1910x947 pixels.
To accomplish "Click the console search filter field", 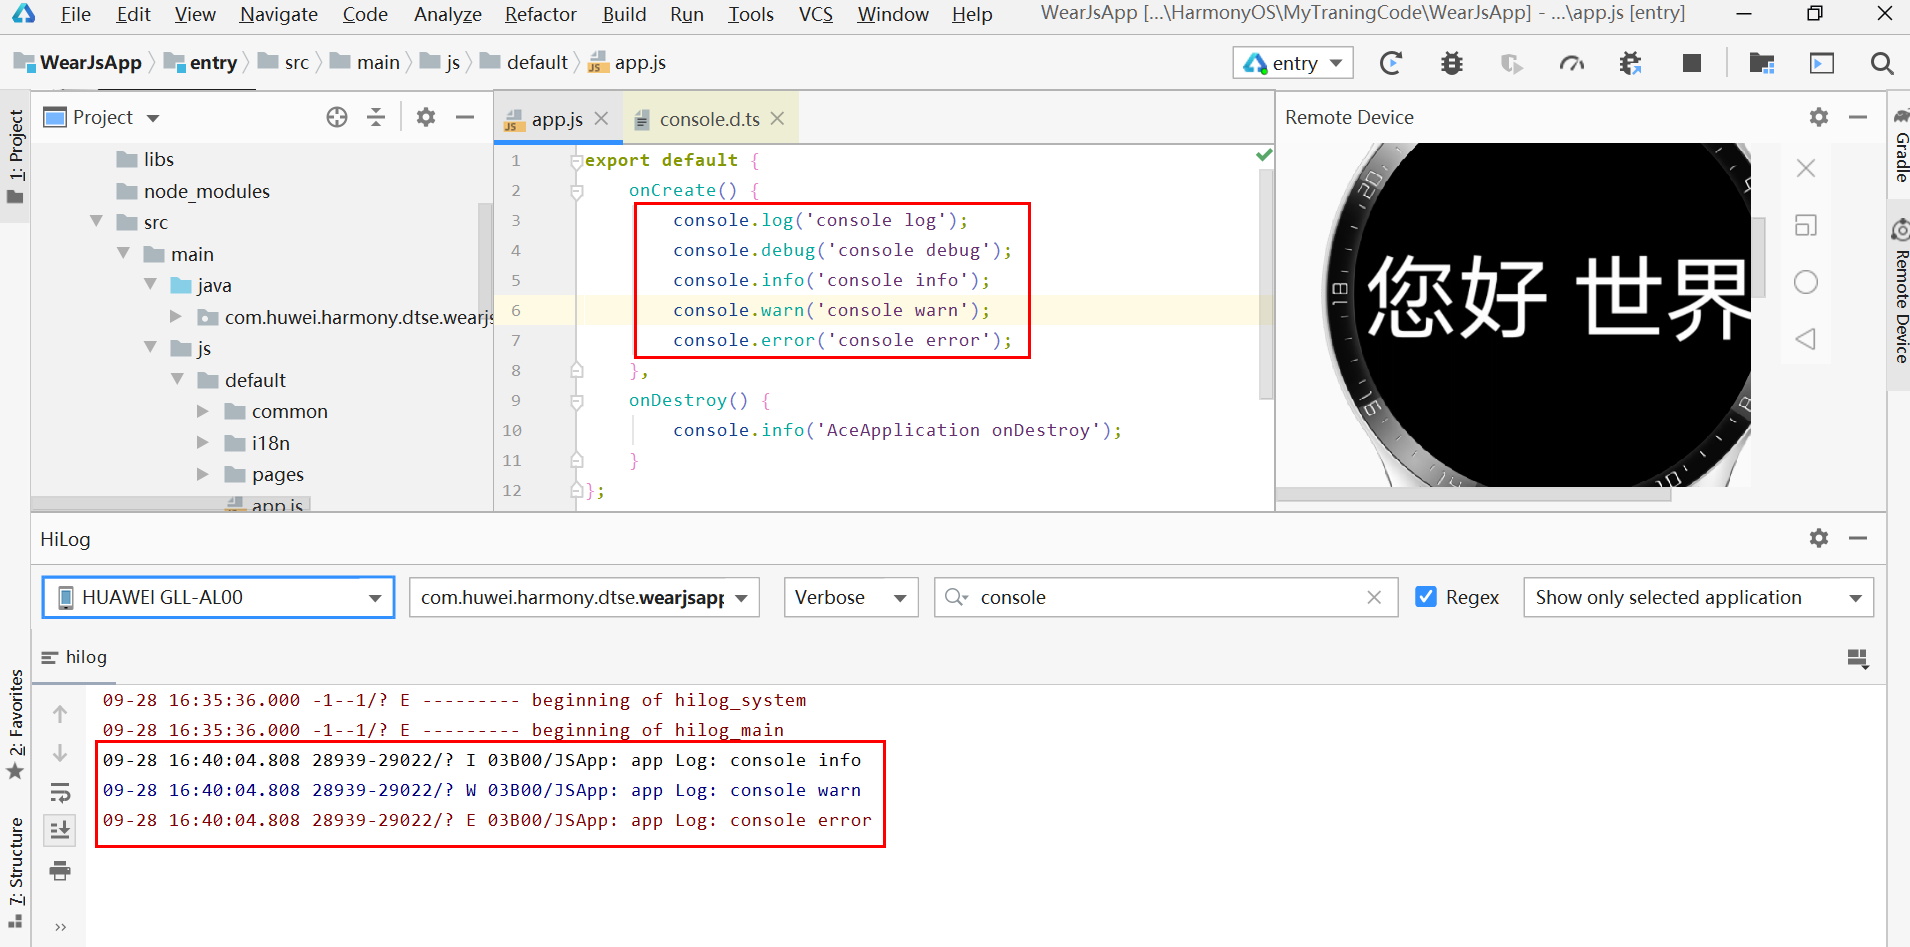I will coord(1166,597).
